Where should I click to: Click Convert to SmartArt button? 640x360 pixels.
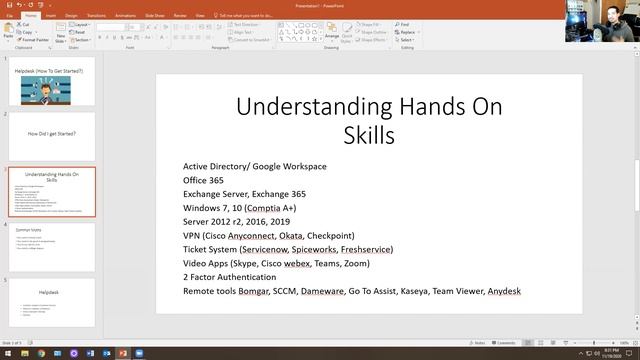point(249,40)
